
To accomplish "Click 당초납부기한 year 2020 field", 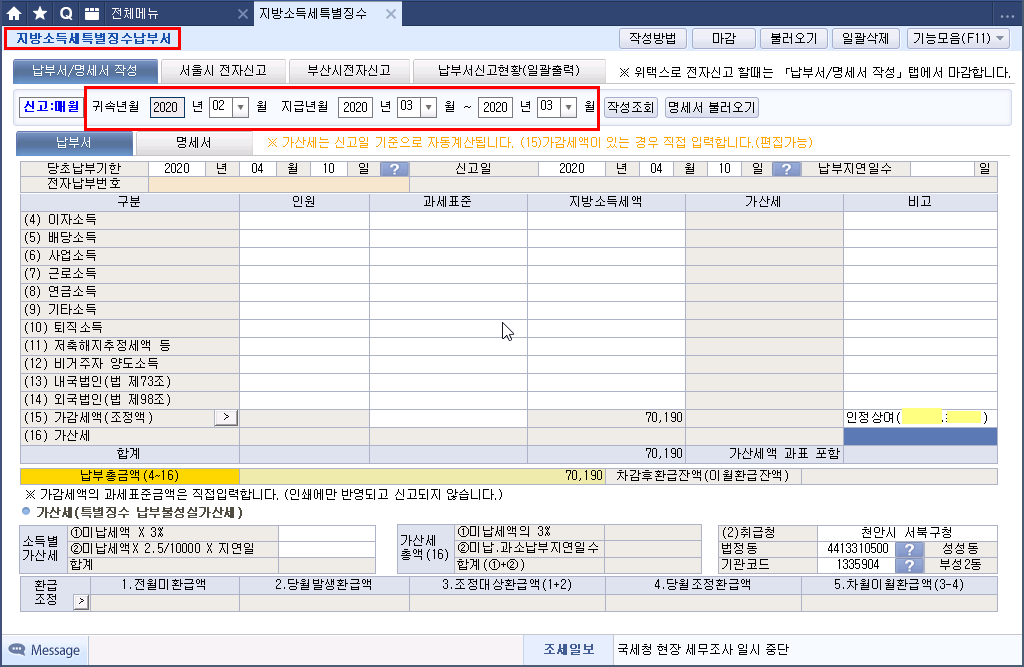I will click(x=177, y=169).
